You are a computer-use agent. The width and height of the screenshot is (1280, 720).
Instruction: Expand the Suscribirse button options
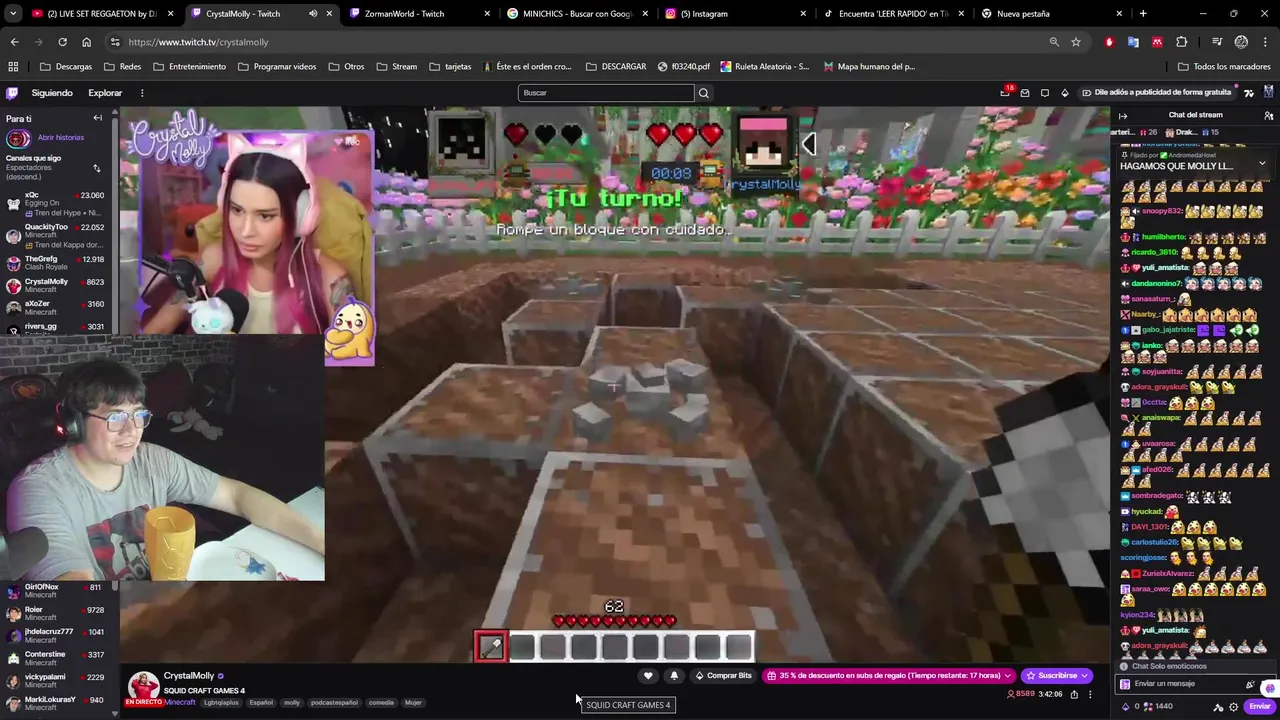coord(1085,676)
